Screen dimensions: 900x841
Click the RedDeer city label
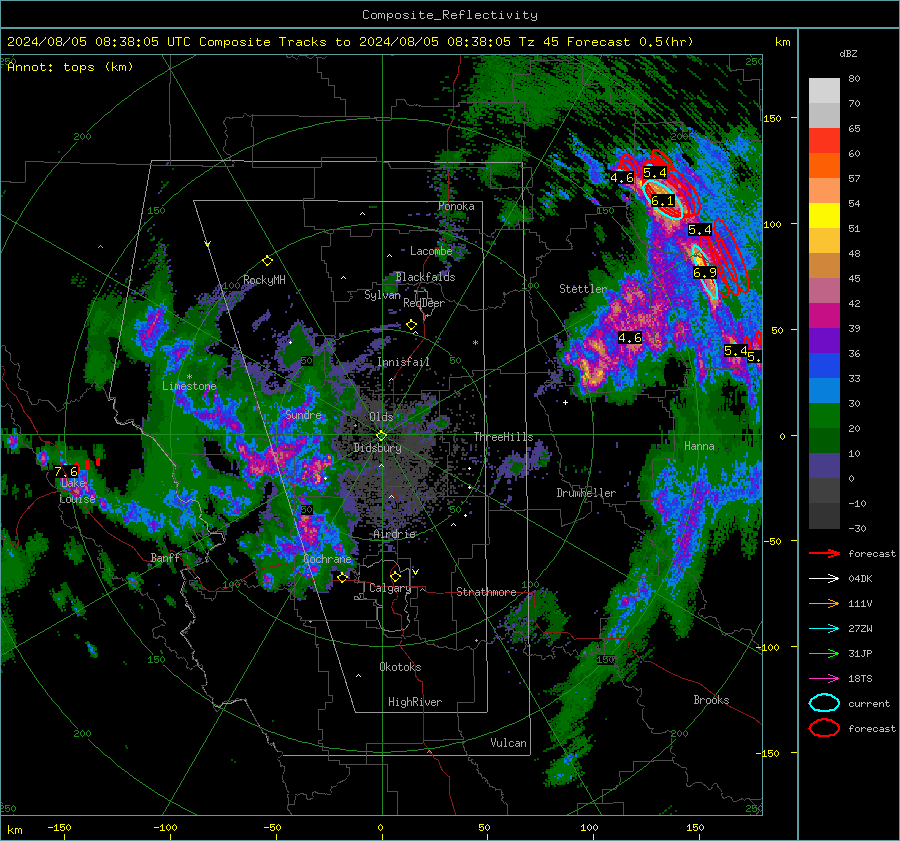(424, 303)
